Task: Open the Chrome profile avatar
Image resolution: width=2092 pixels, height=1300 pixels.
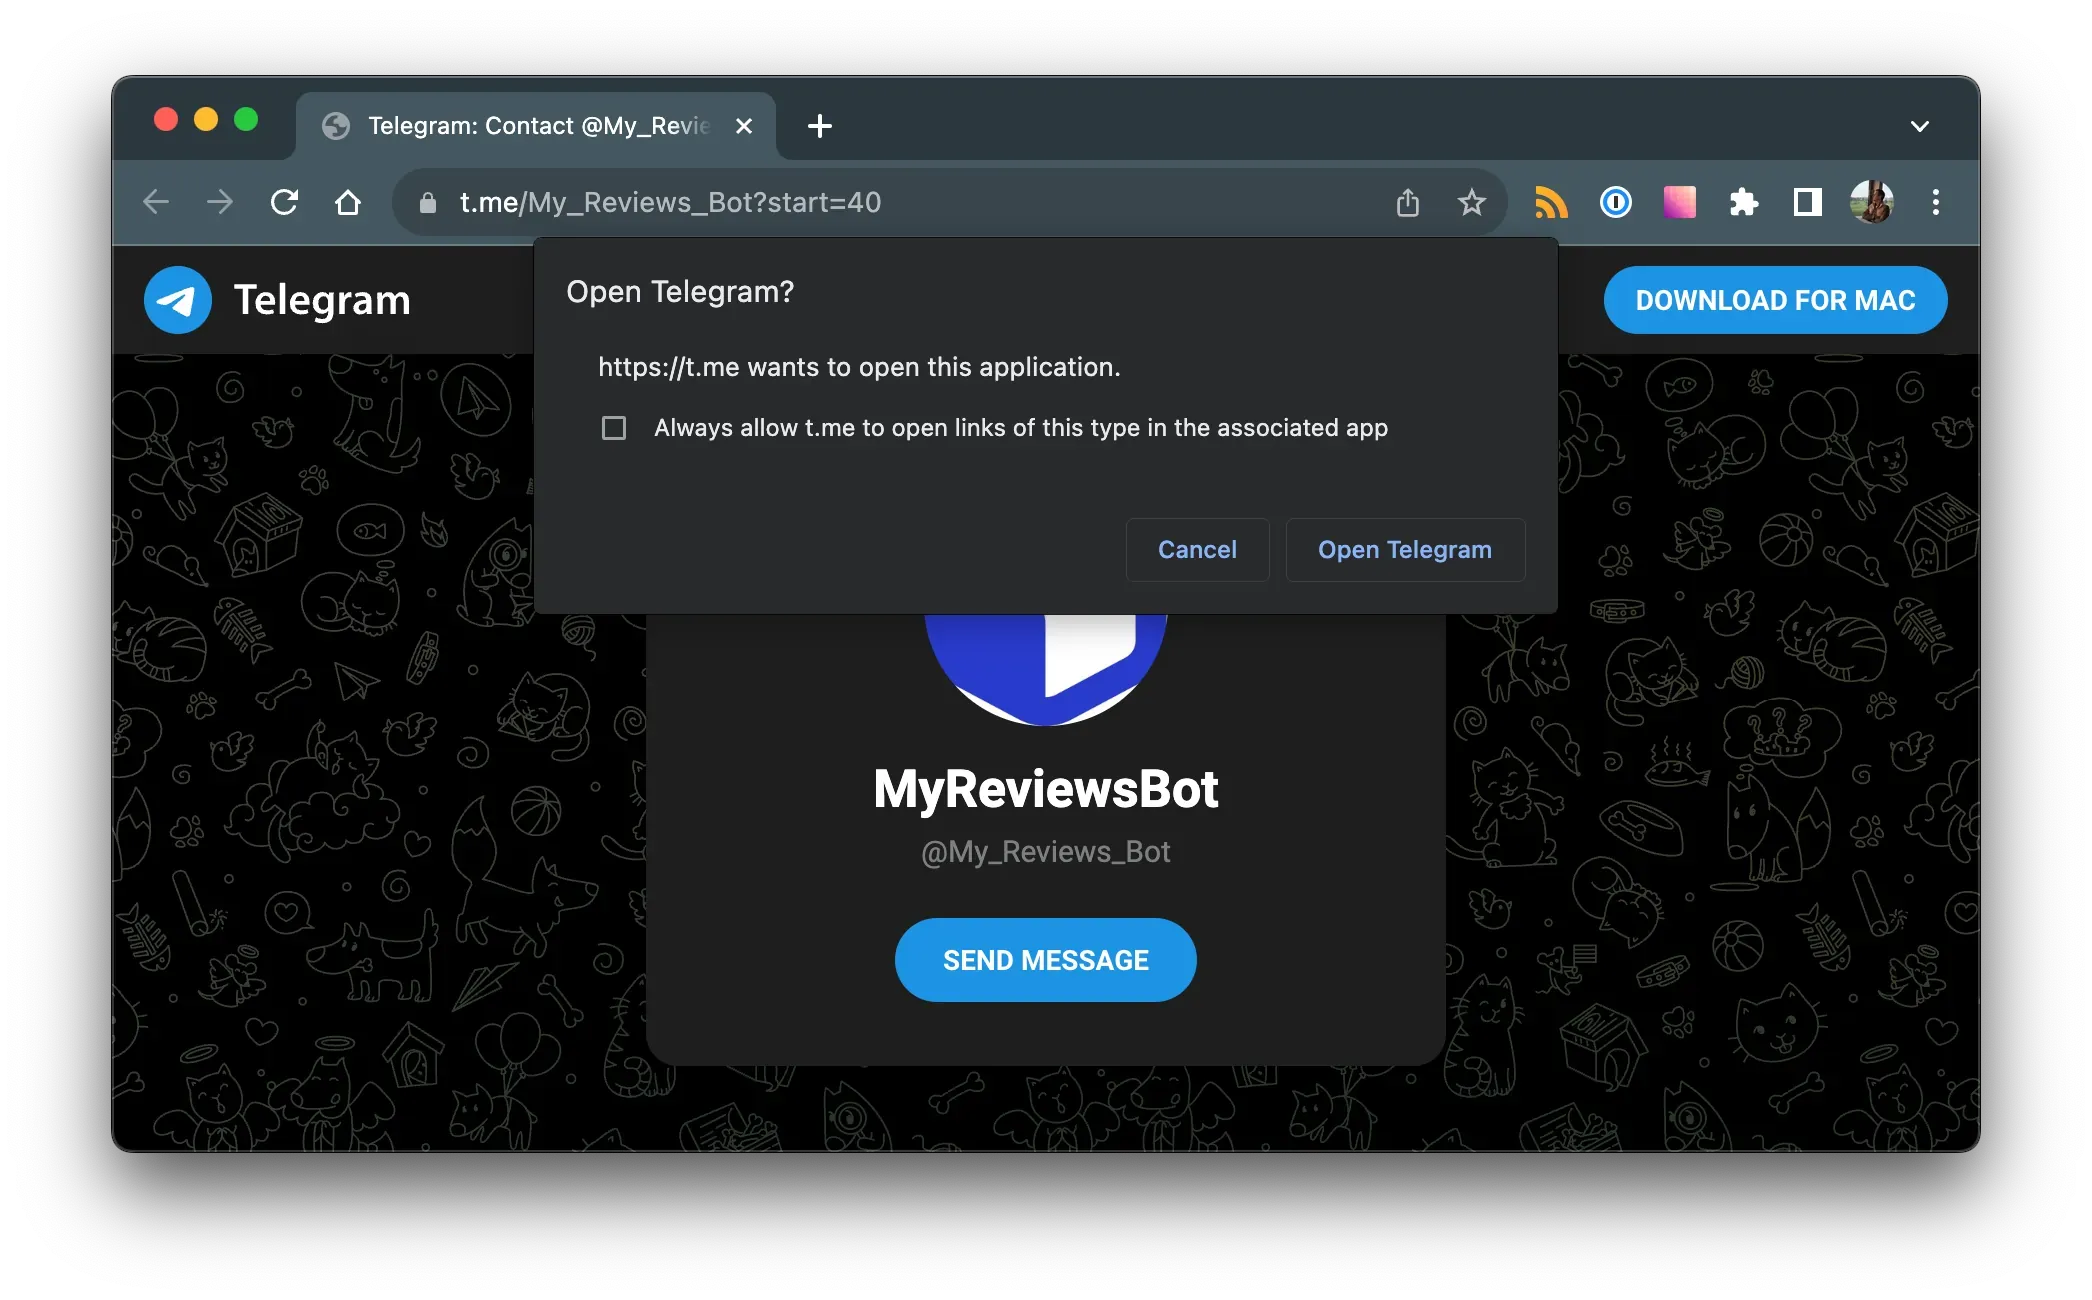Action: click(x=1872, y=203)
